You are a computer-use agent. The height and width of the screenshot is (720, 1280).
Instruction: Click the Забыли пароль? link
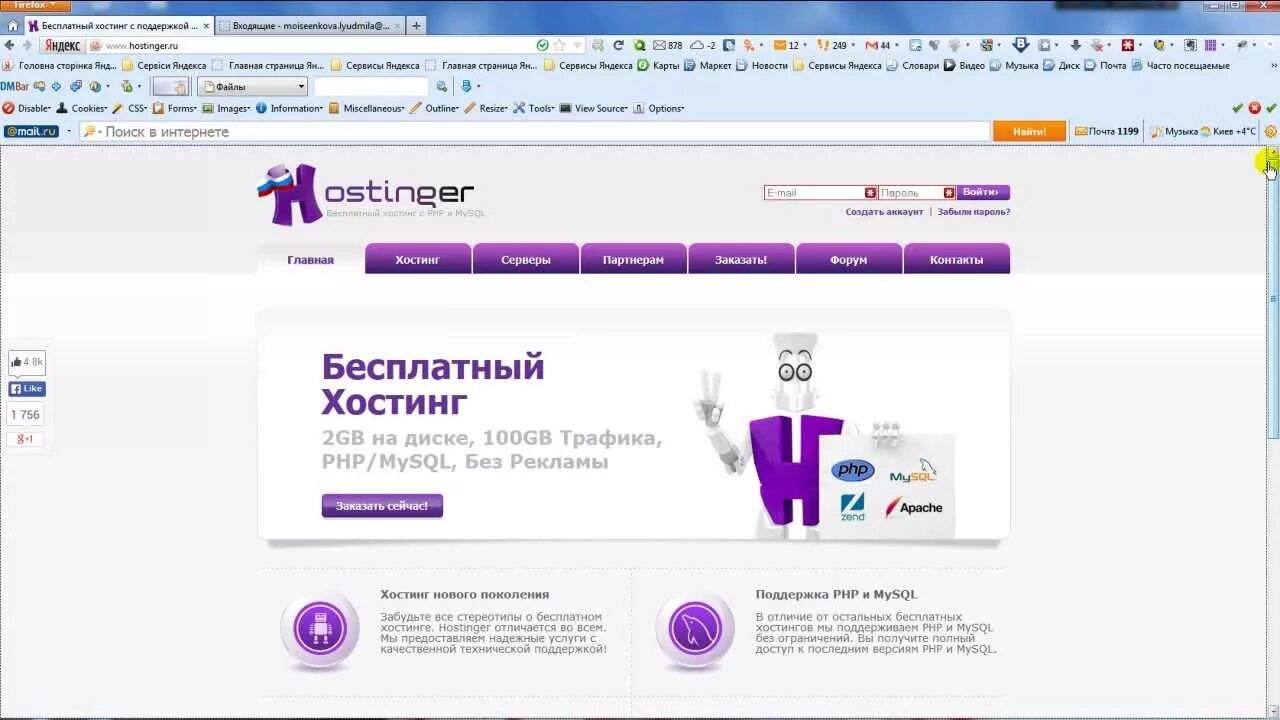pos(974,212)
